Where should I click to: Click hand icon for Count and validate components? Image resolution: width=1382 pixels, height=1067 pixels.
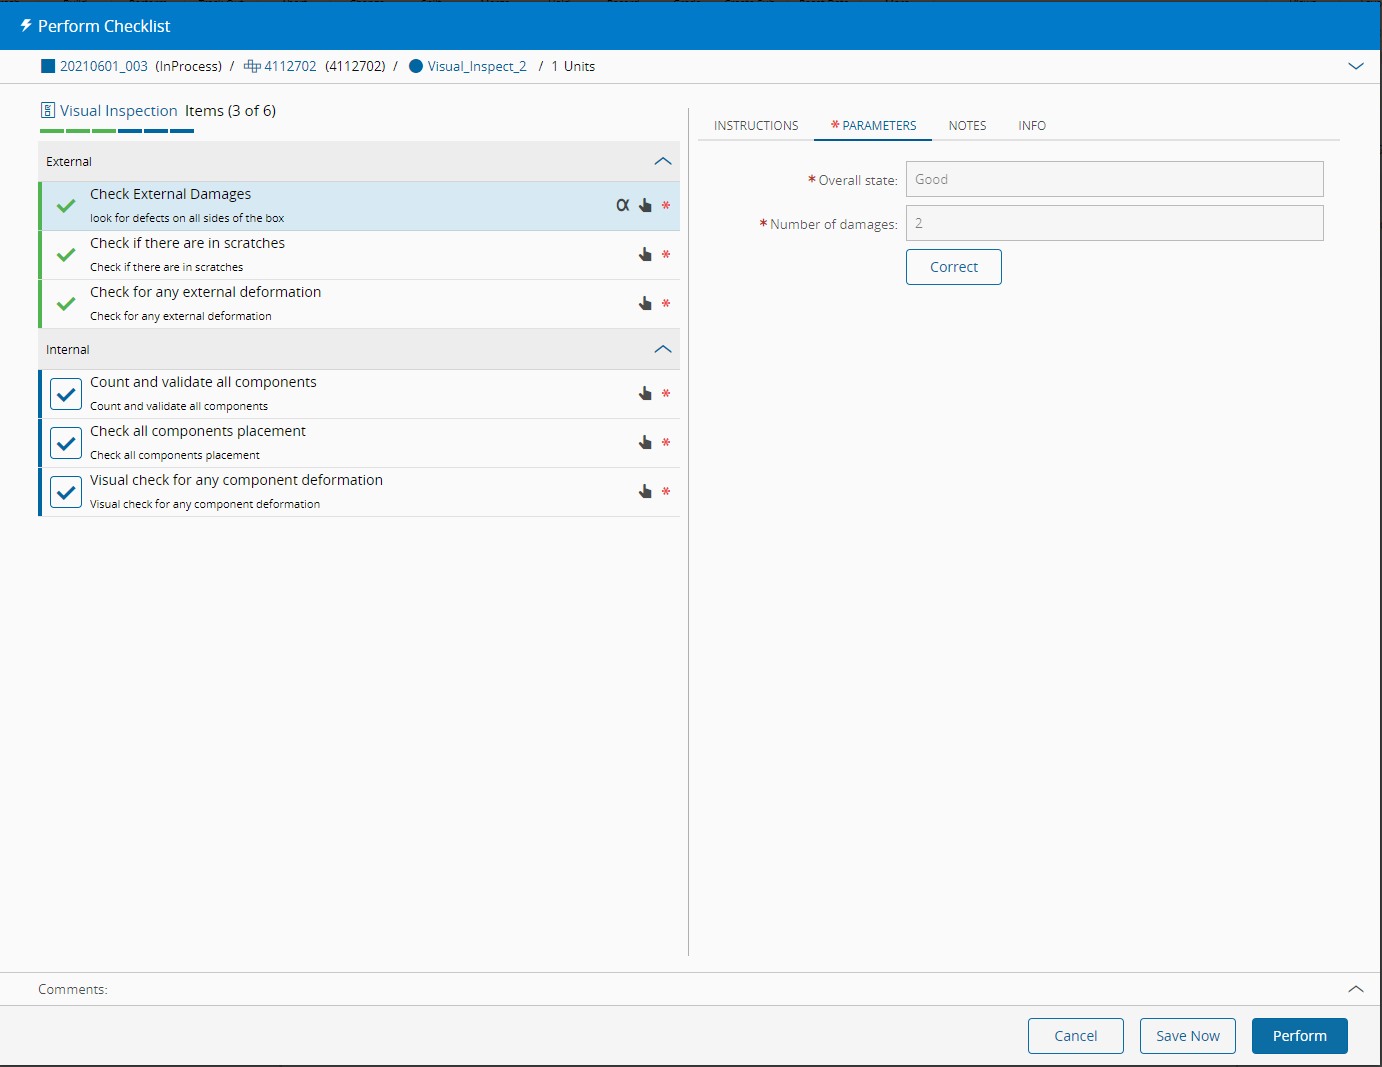[x=645, y=393]
